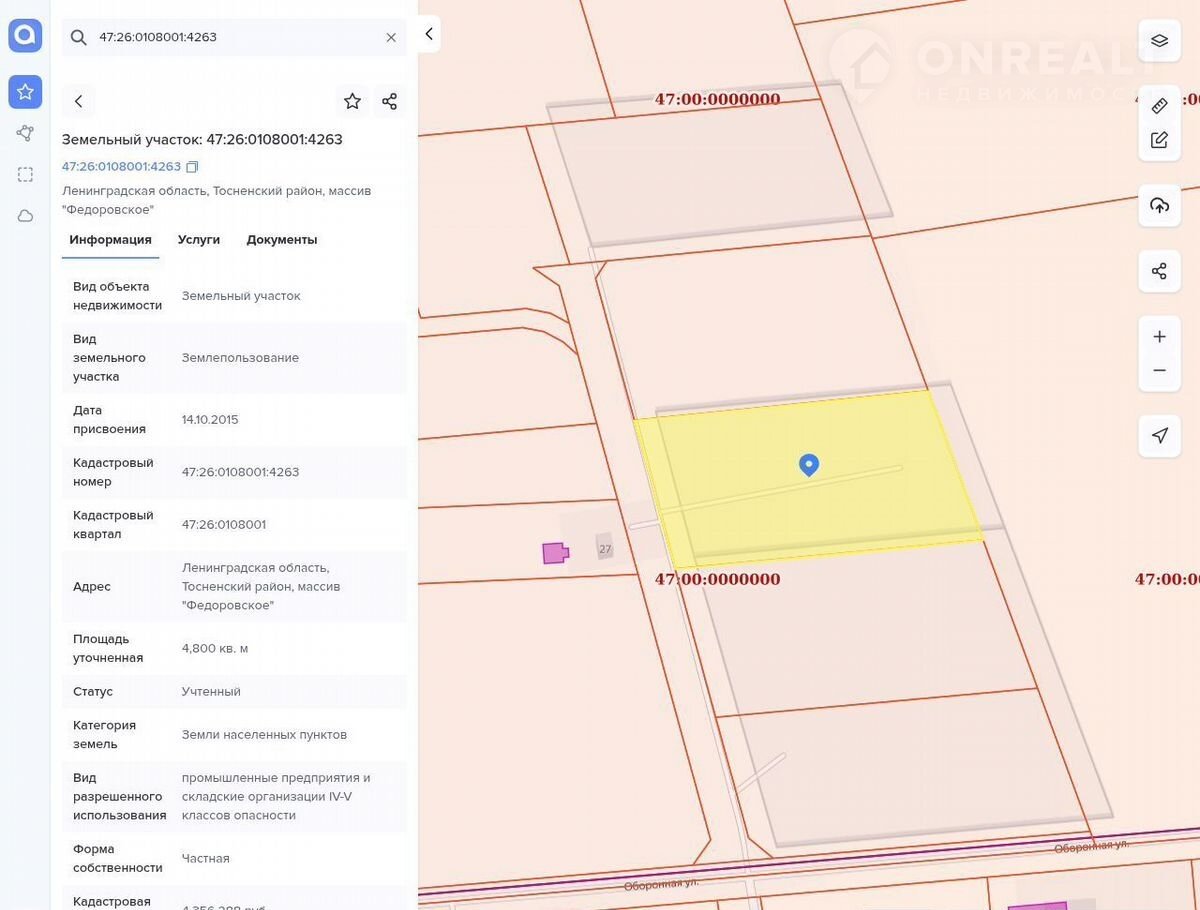Viewport: 1200px width, 910px height.
Task: Locate my position on the map
Action: coord(1159,435)
